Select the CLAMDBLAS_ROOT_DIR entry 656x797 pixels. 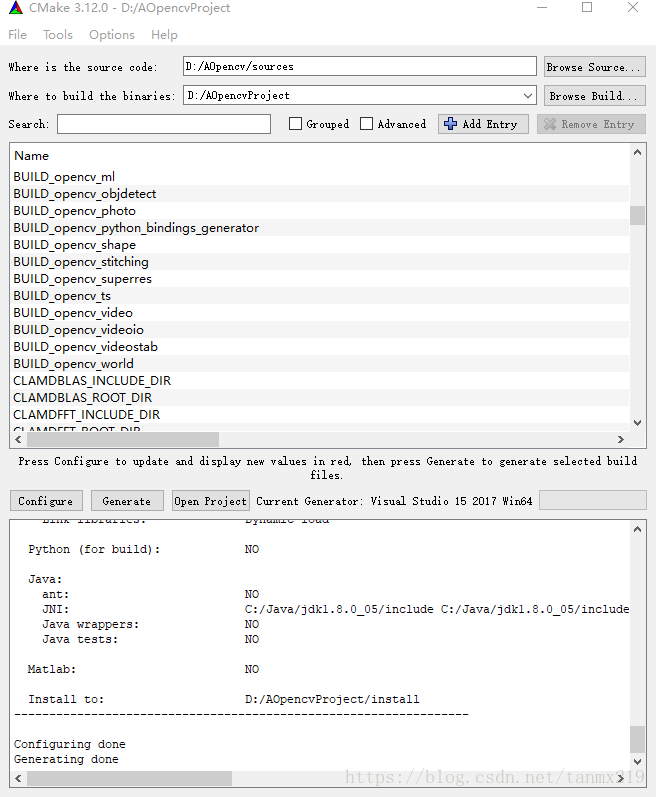point(320,398)
